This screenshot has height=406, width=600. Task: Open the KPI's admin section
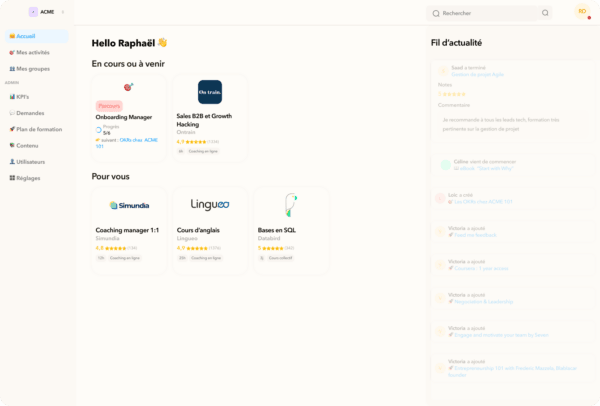click(x=22, y=97)
